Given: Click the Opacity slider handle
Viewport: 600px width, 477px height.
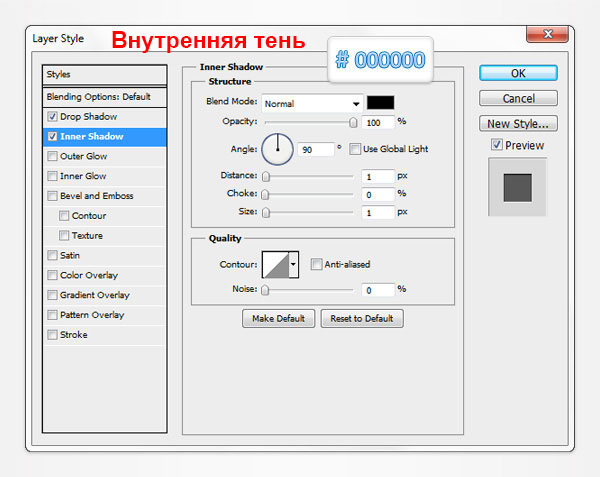Looking at the screenshot, I should click(x=354, y=122).
